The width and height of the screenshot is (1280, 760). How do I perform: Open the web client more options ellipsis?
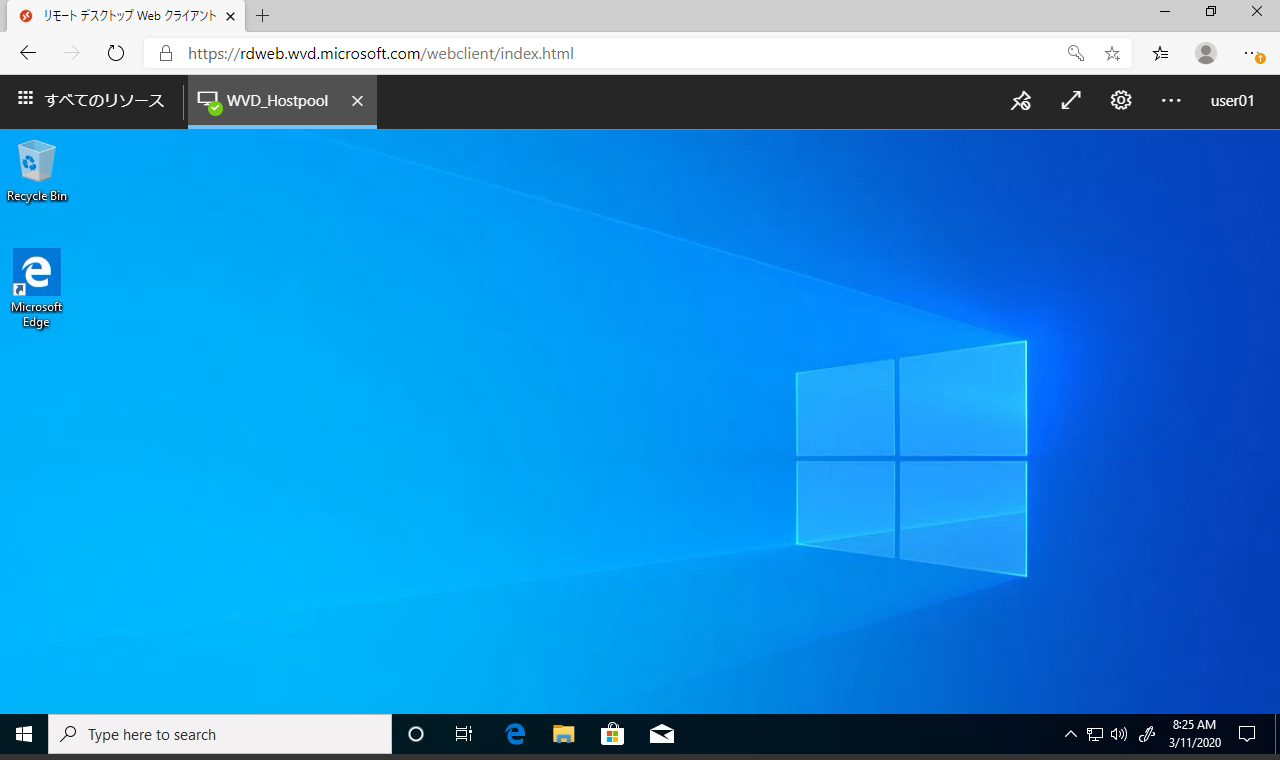tap(1171, 100)
